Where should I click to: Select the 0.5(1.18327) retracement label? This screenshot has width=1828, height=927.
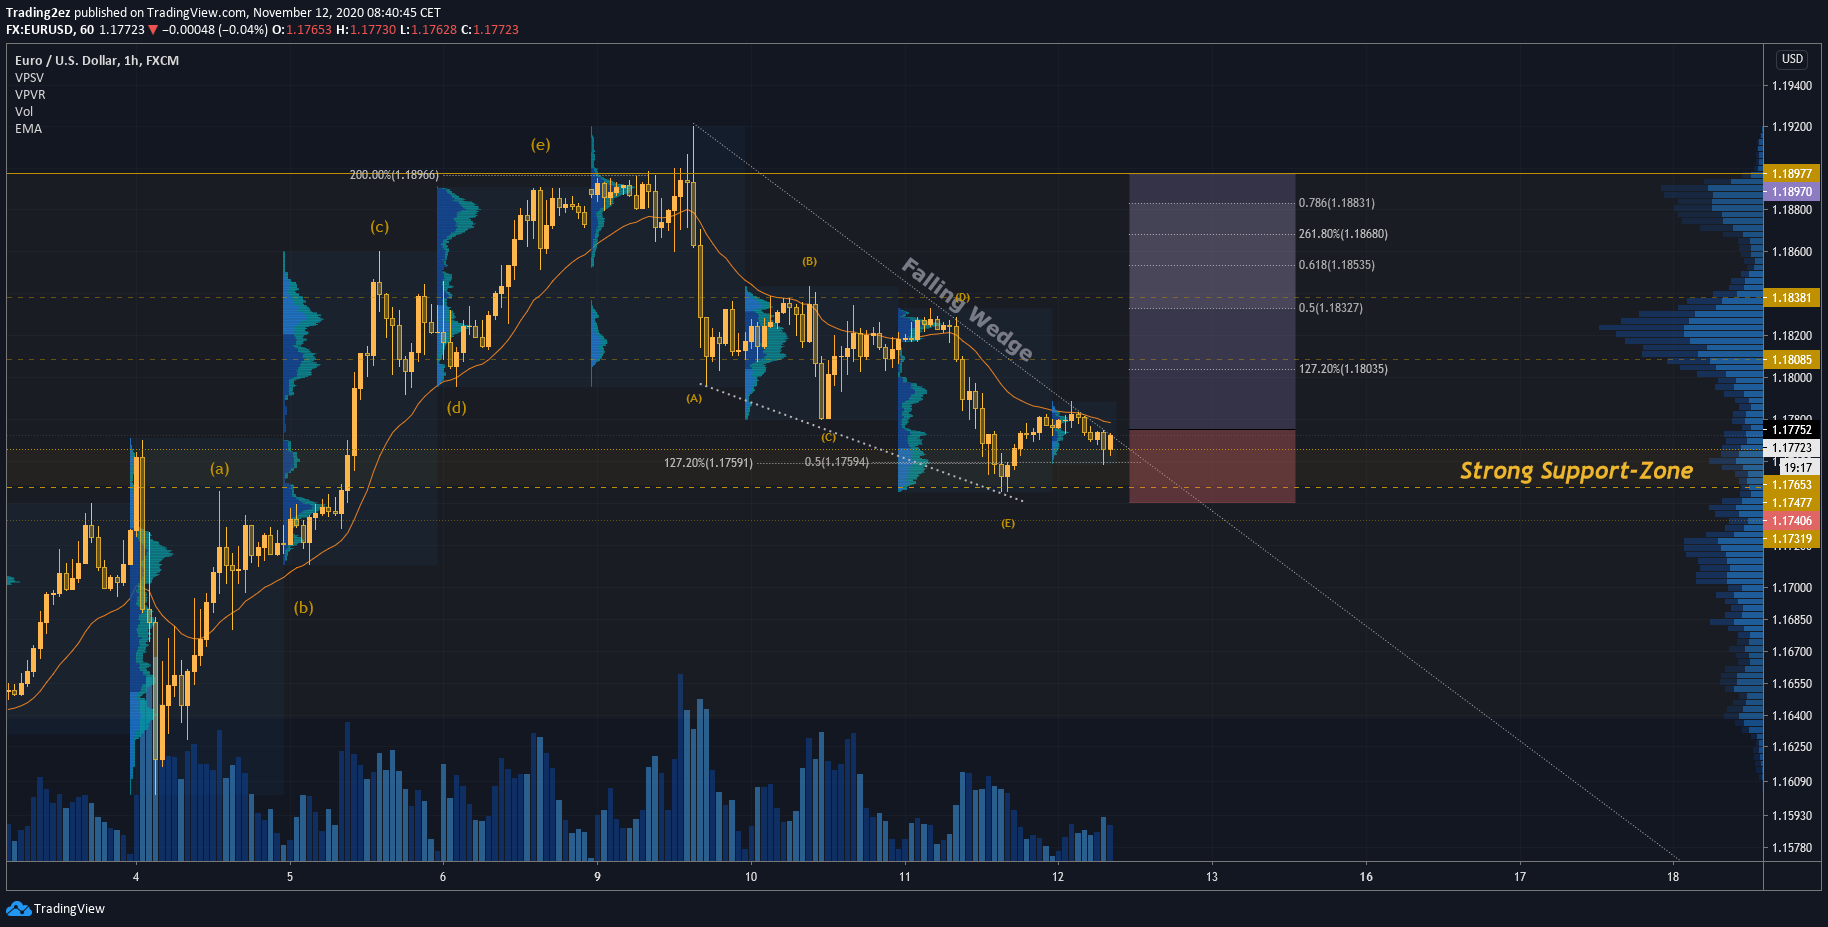click(1330, 308)
